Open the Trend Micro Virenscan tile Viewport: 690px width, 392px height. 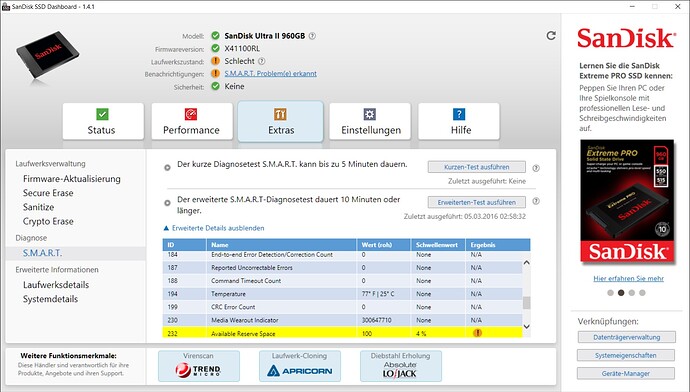point(199,366)
